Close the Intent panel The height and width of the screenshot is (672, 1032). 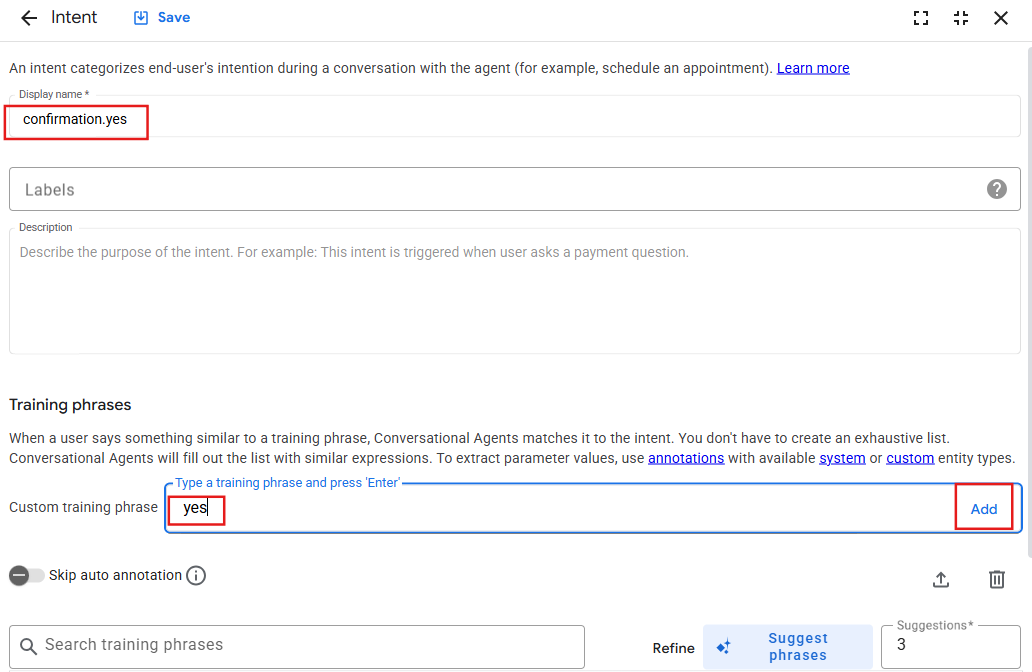pos(1000,18)
